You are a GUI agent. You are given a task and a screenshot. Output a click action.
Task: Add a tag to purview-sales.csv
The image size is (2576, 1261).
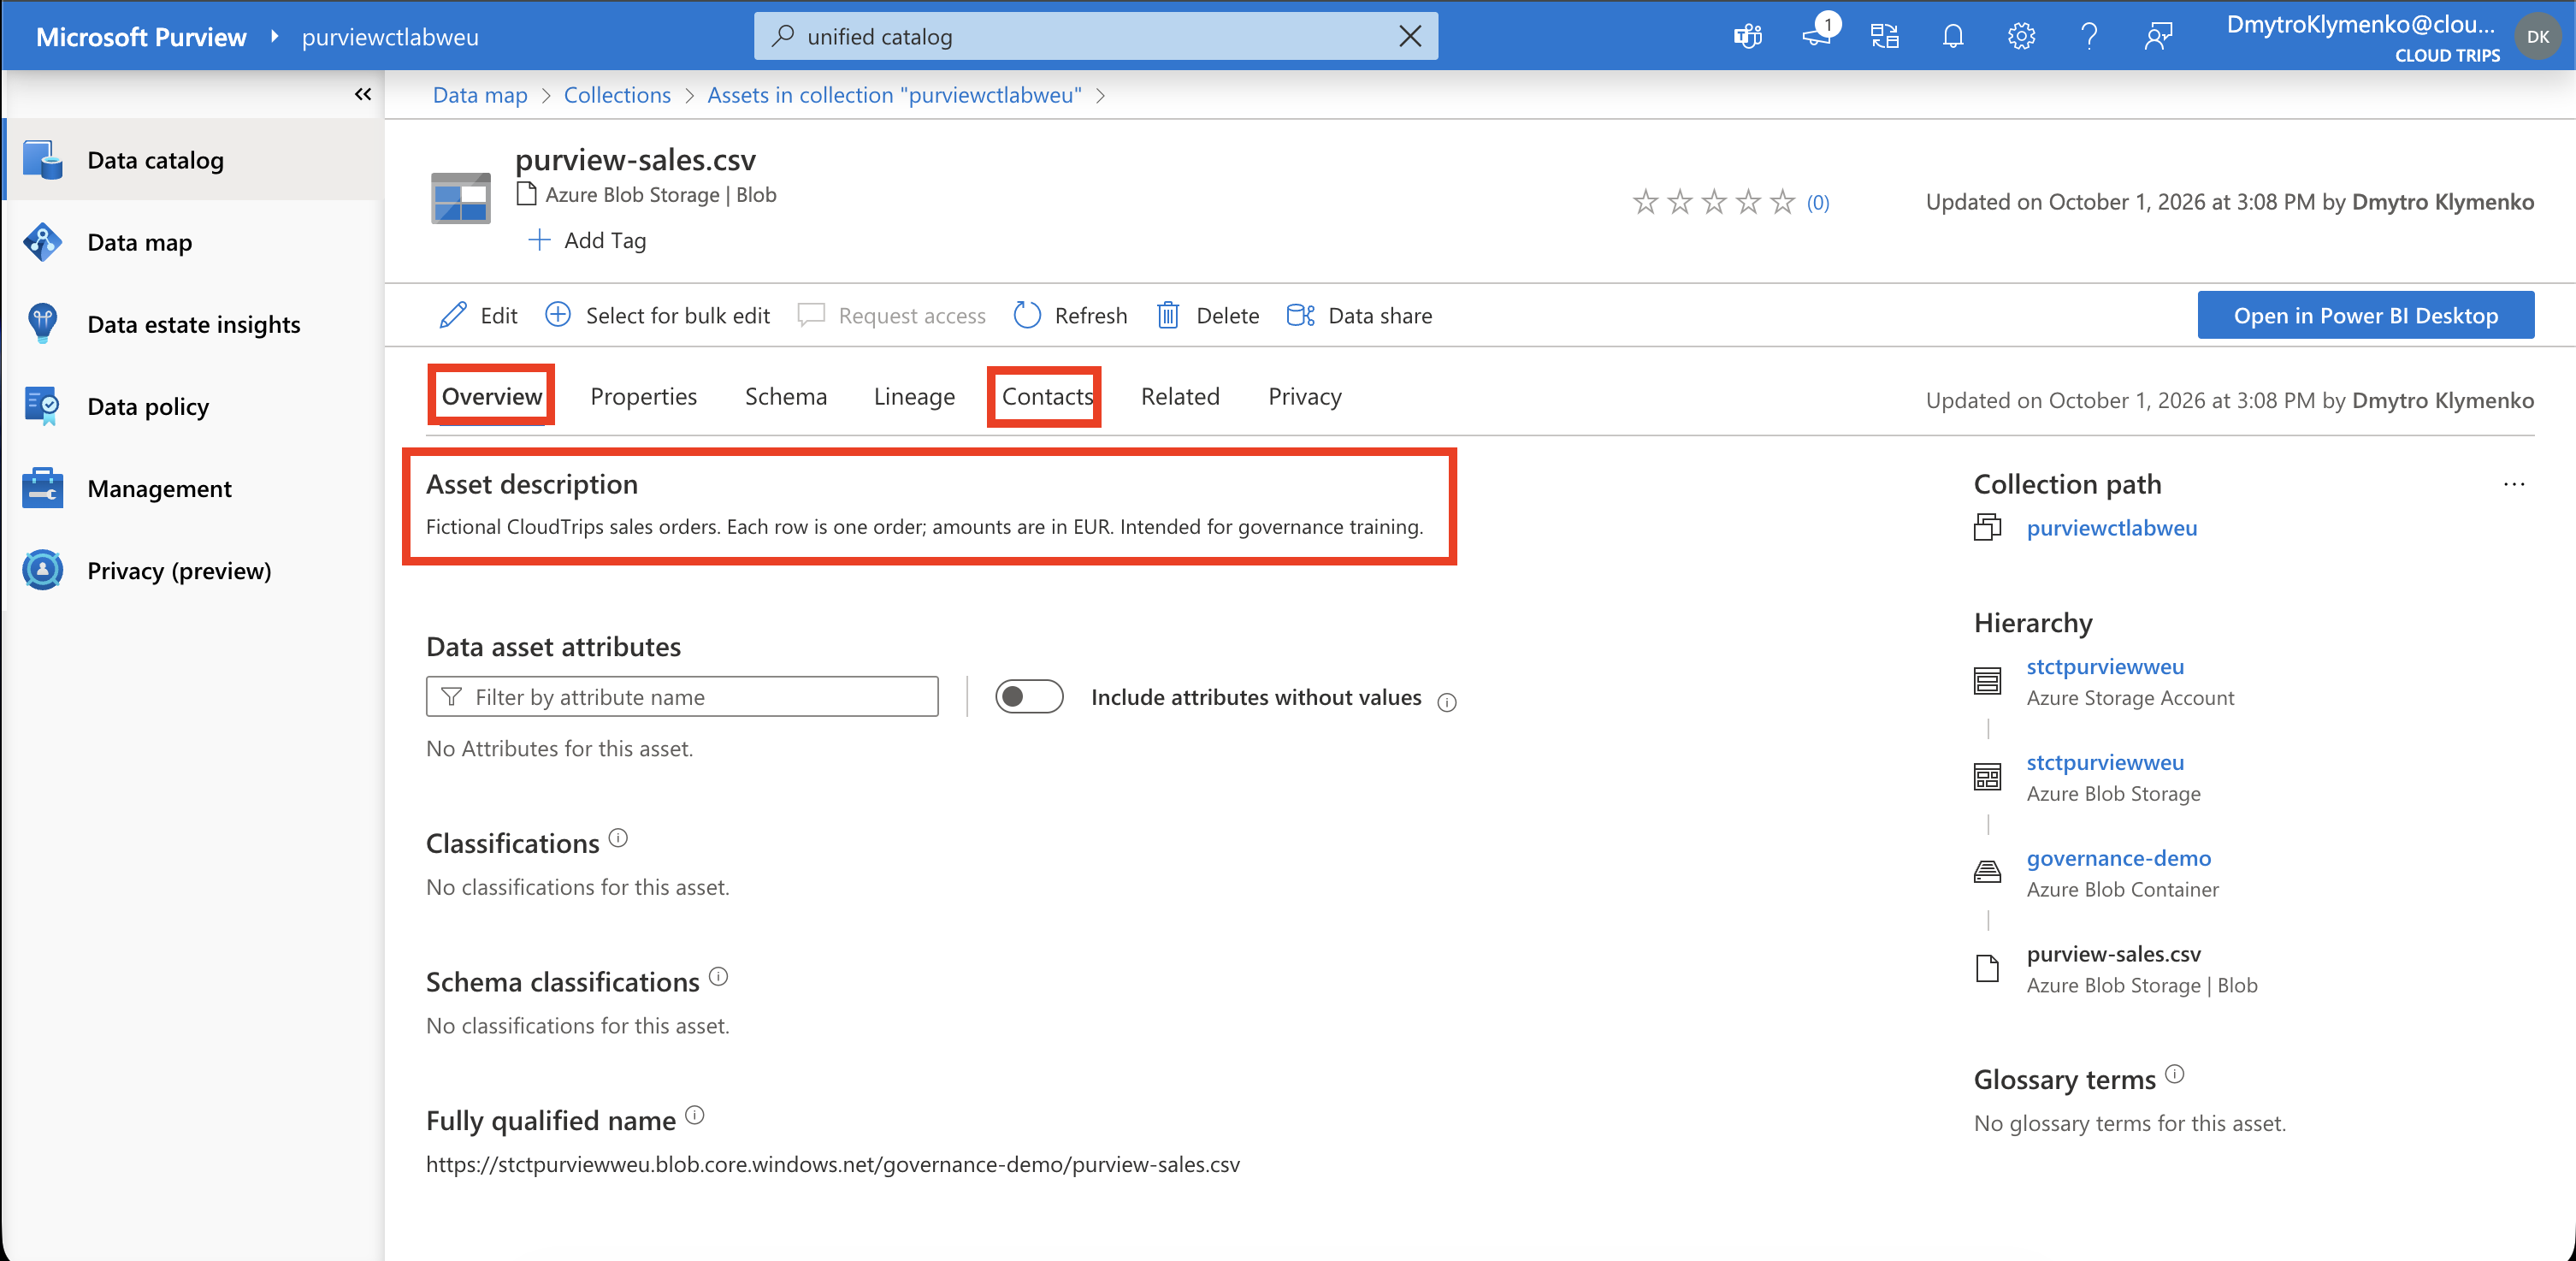tap(588, 240)
